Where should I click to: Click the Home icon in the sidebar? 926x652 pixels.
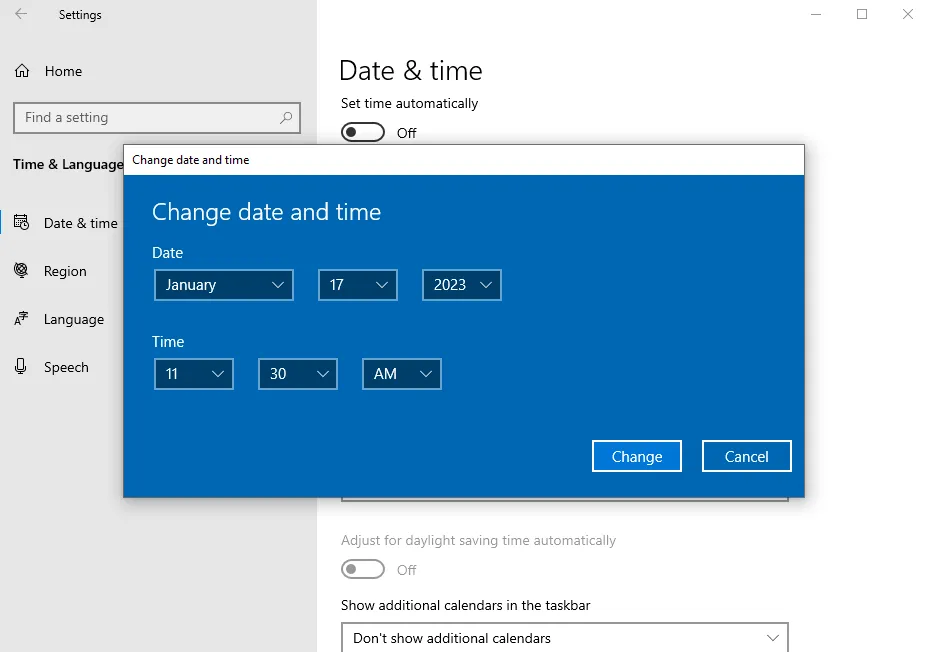click(20, 71)
